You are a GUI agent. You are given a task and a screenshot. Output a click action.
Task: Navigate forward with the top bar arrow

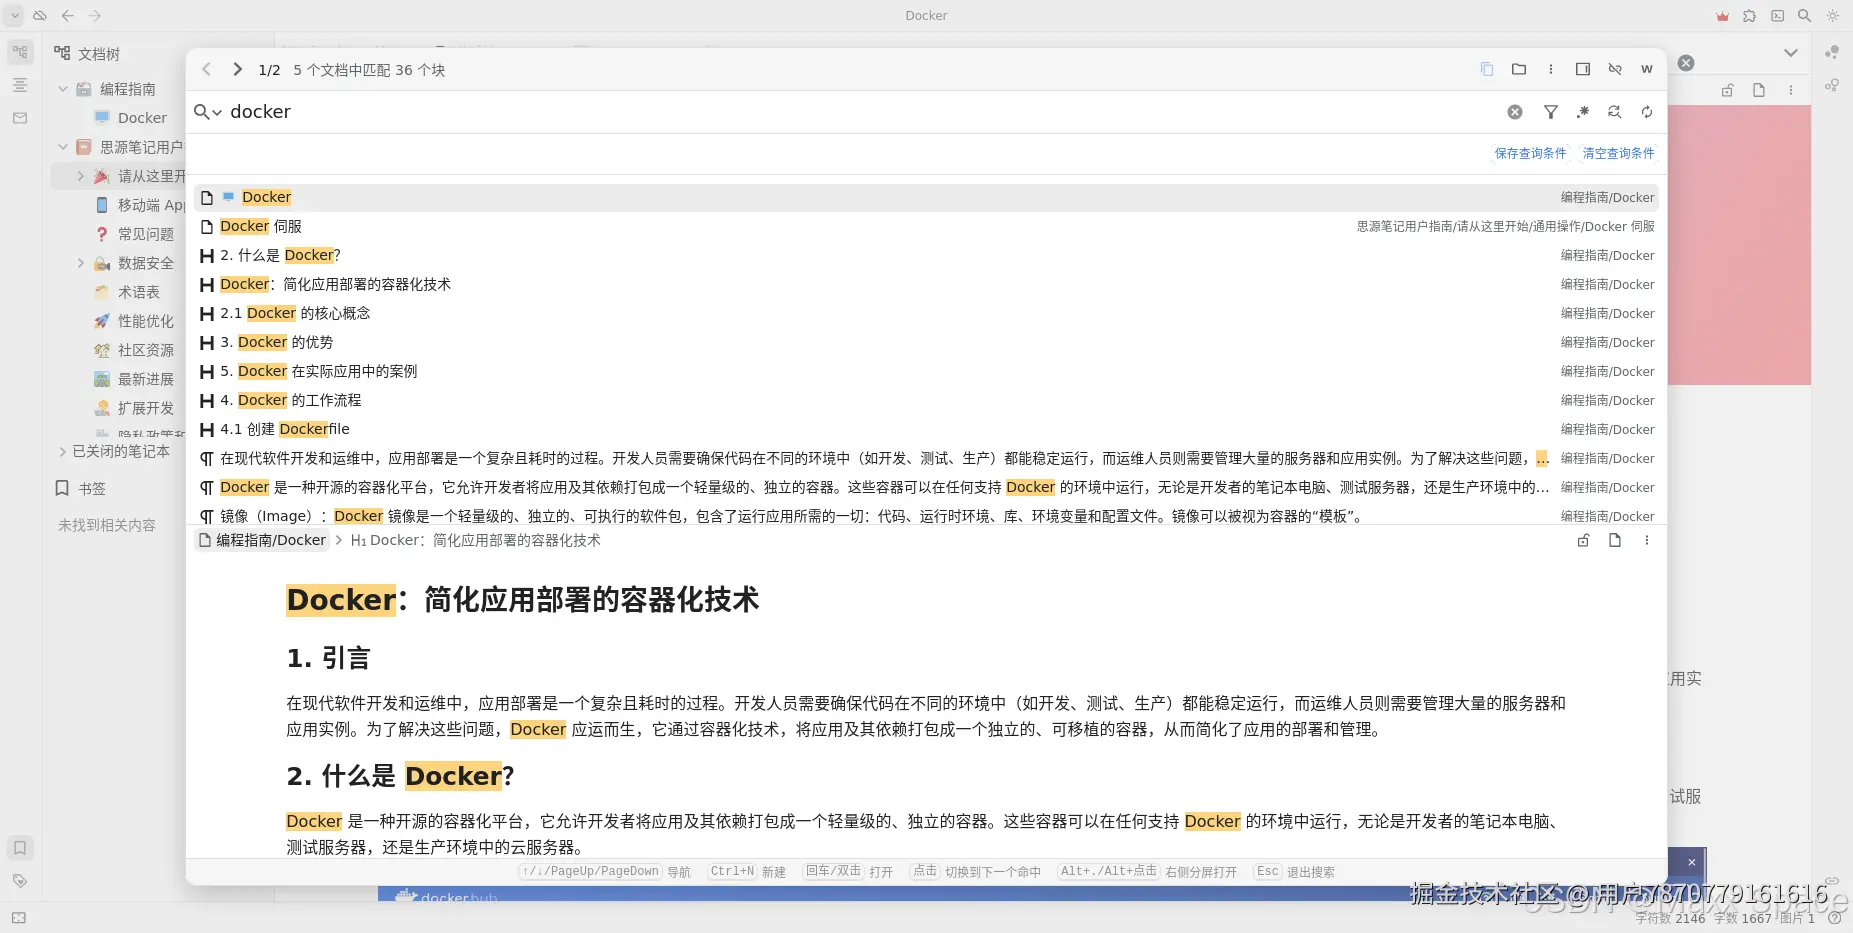coord(95,15)
